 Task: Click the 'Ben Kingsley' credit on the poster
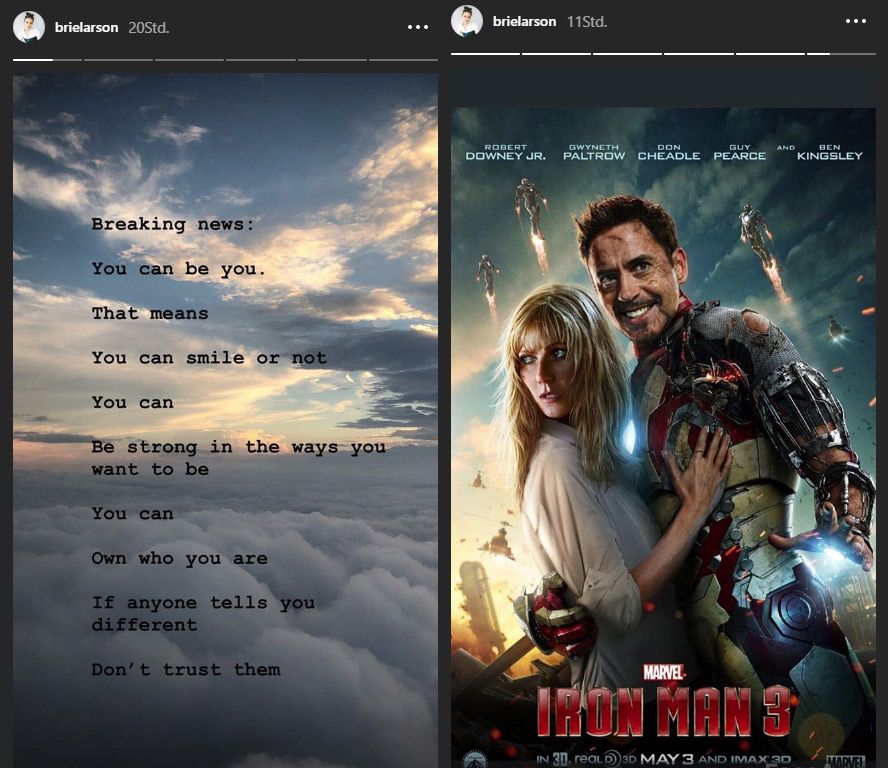point(830,152)
